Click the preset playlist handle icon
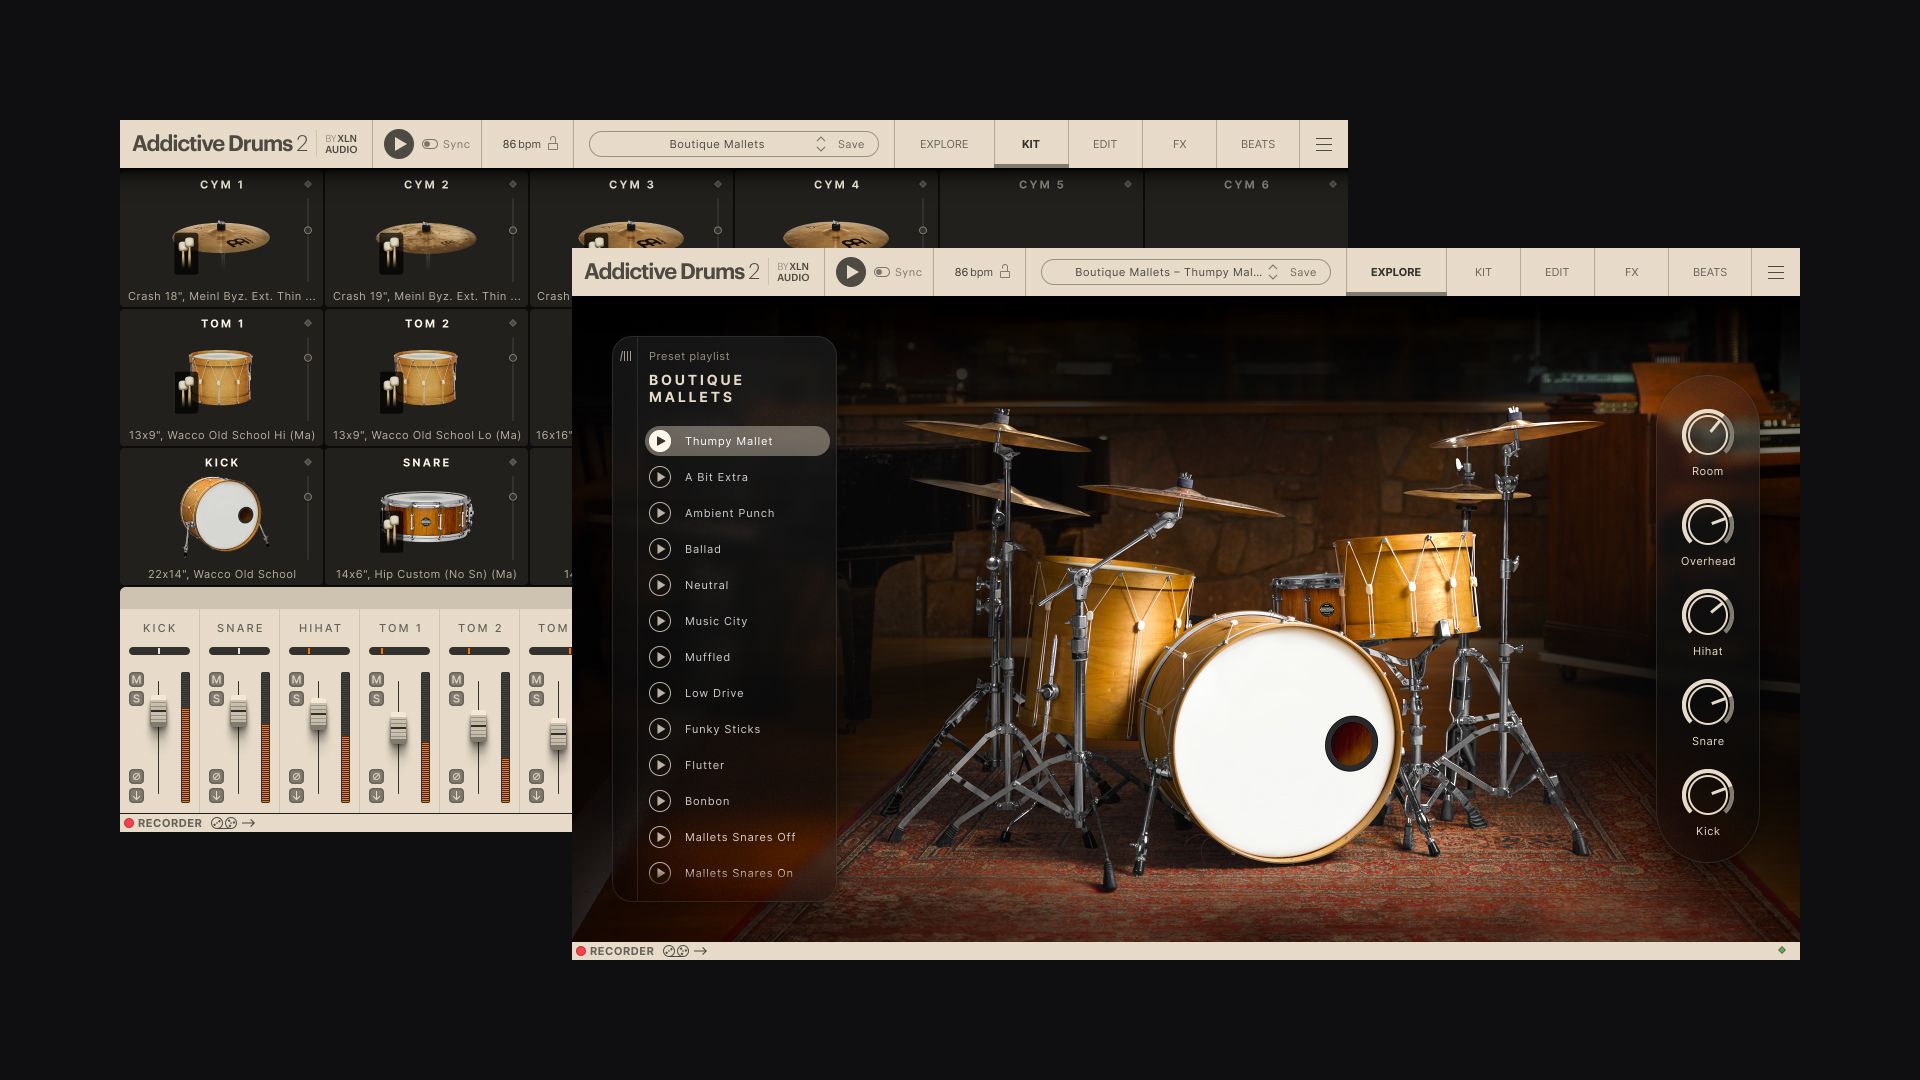 point(626,356)
